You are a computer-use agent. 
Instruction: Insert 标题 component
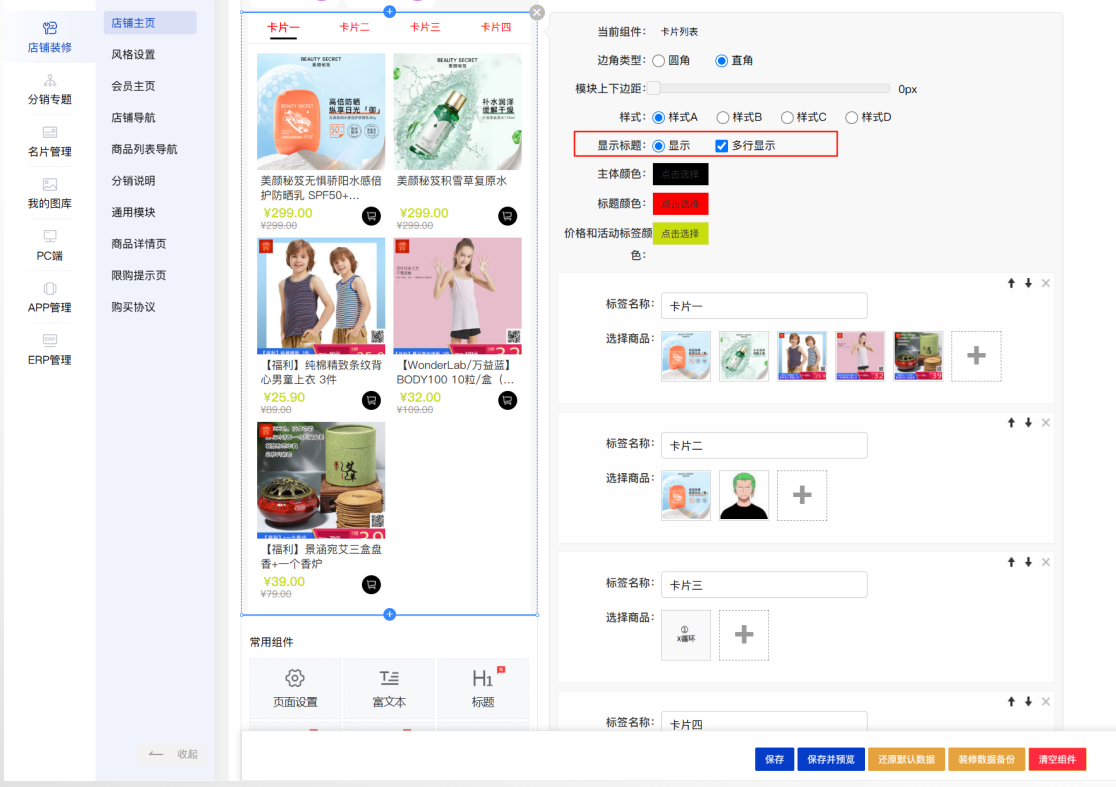coord(483,688)
